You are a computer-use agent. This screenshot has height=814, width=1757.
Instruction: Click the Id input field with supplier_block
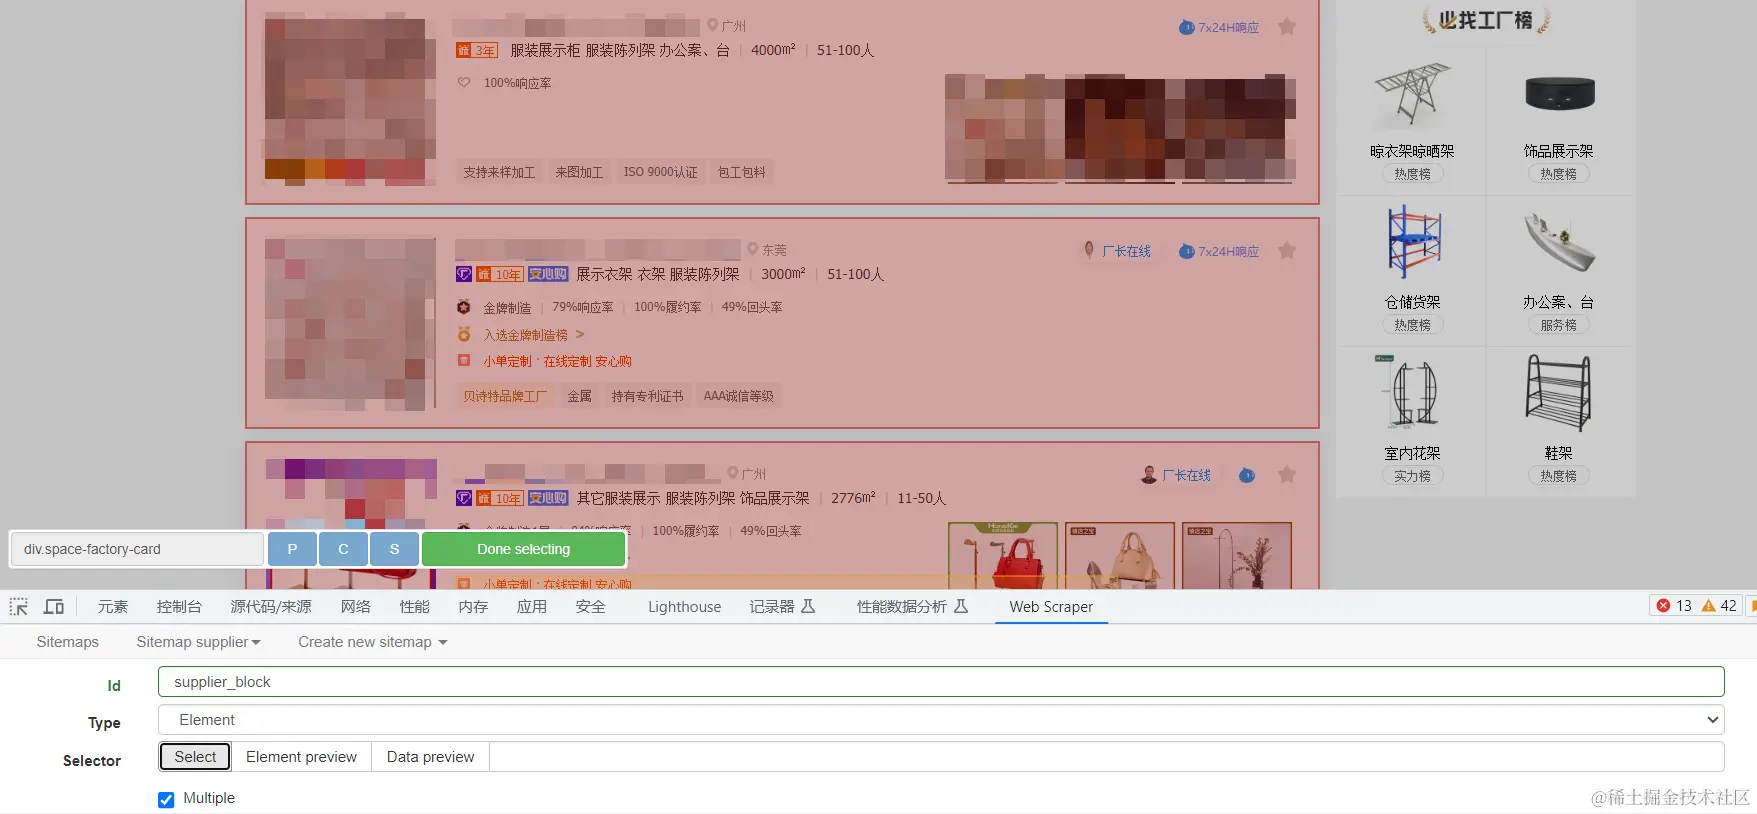pyautogui.click(x=941, y=682)
